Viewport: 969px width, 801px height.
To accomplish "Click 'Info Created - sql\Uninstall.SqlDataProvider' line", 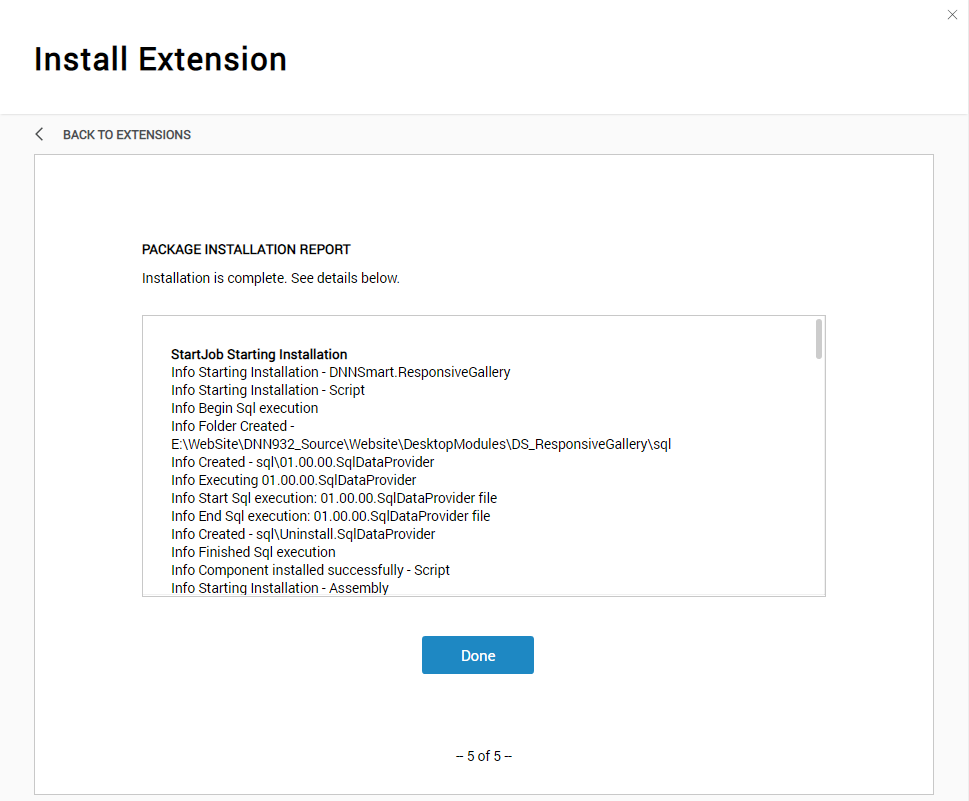I will 303,534.
